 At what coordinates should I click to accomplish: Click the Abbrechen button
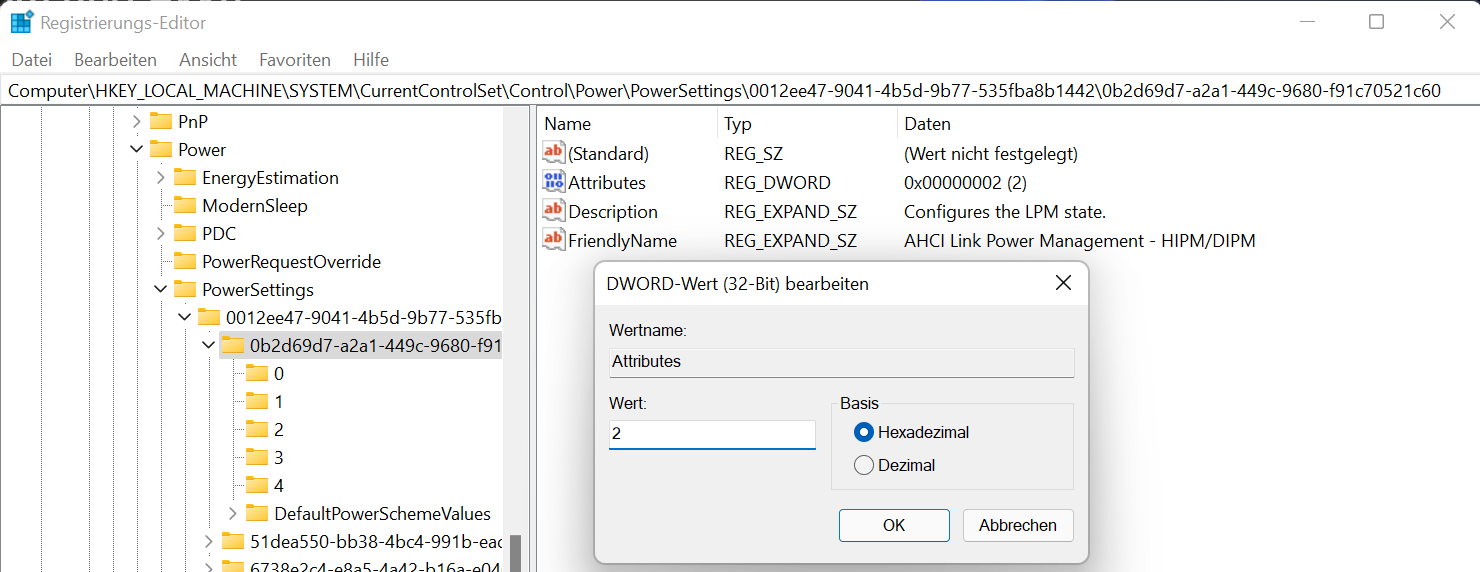point(1018,525)
